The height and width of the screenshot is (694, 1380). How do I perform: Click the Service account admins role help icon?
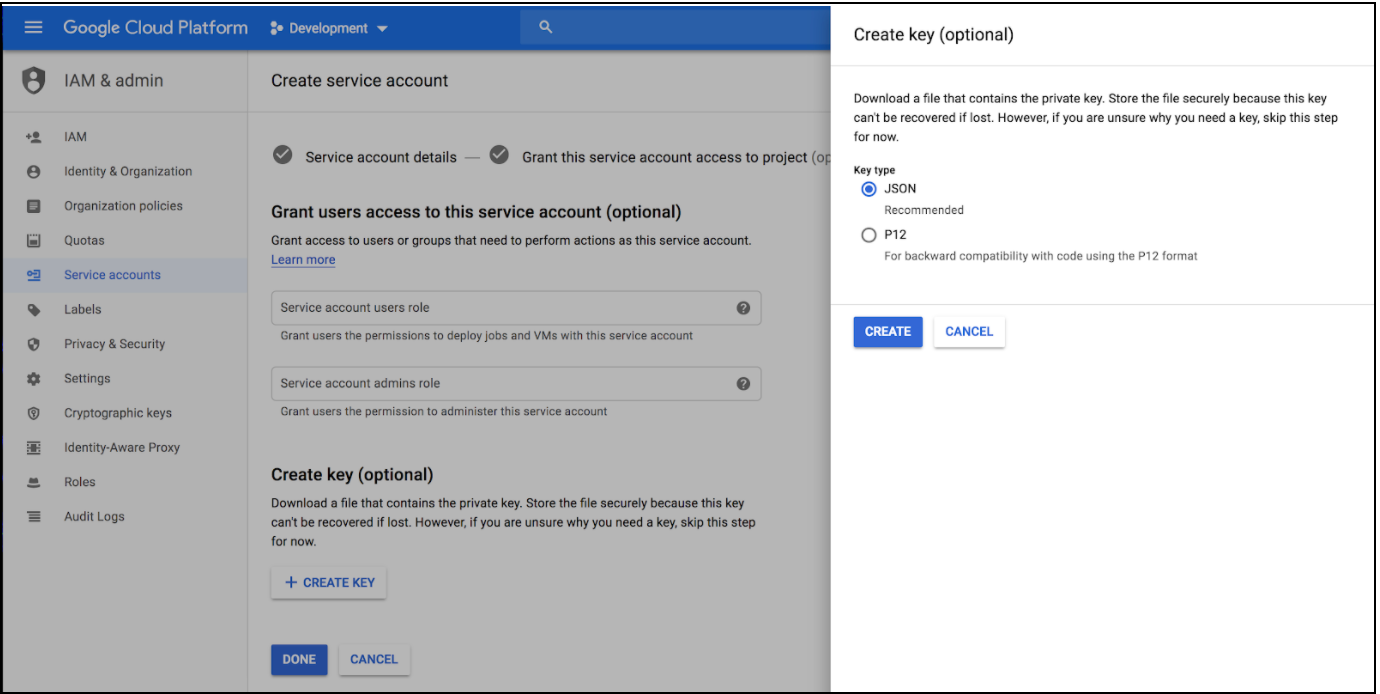click(x=743, y=383)
